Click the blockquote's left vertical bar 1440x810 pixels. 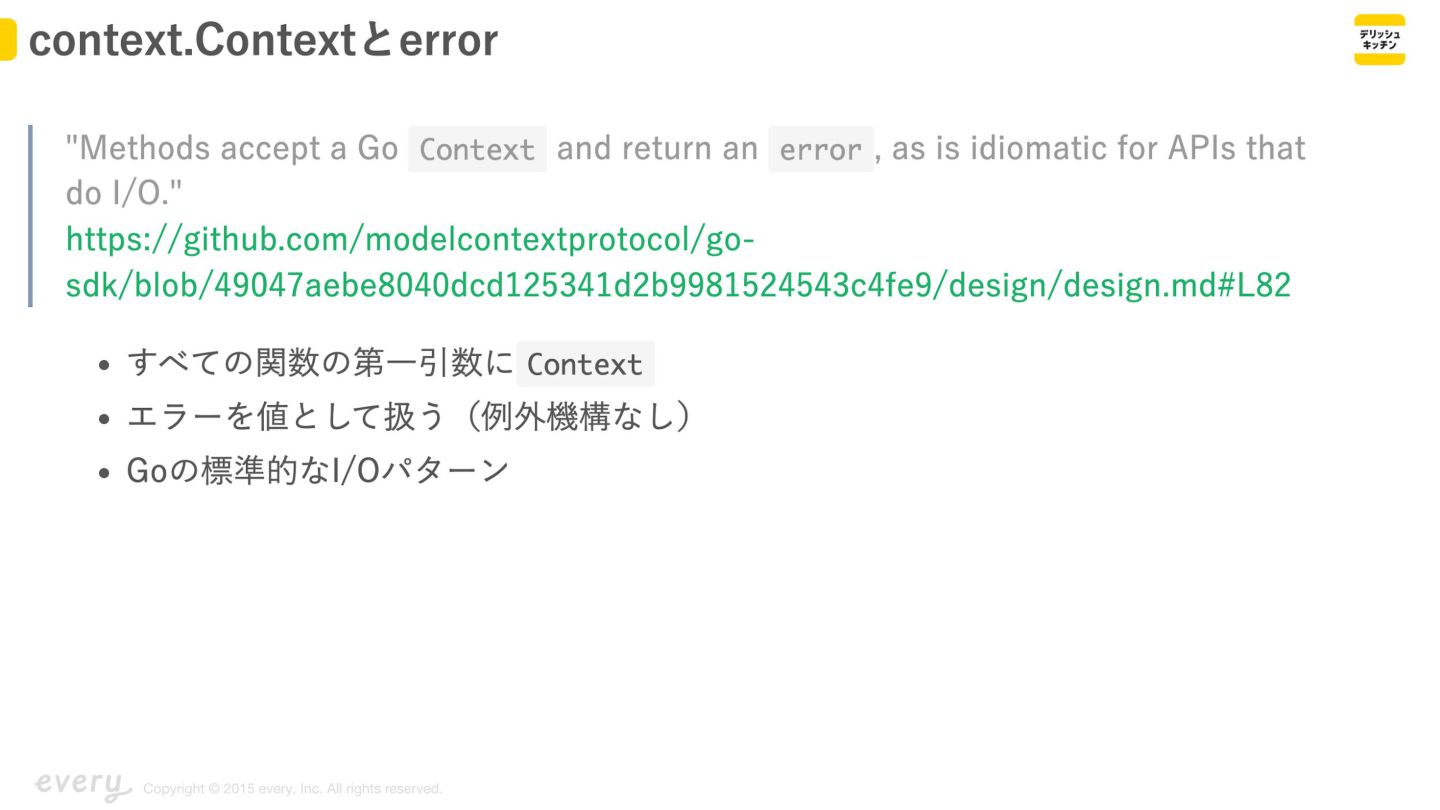point(30,215)
